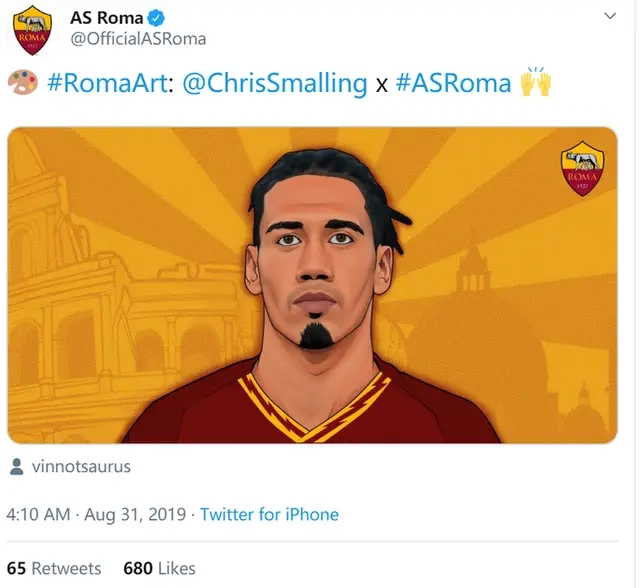This screenshot has height=588, width=640.
Task: Click the person icon beside vinnotsaurus
Action: [16, 466]
